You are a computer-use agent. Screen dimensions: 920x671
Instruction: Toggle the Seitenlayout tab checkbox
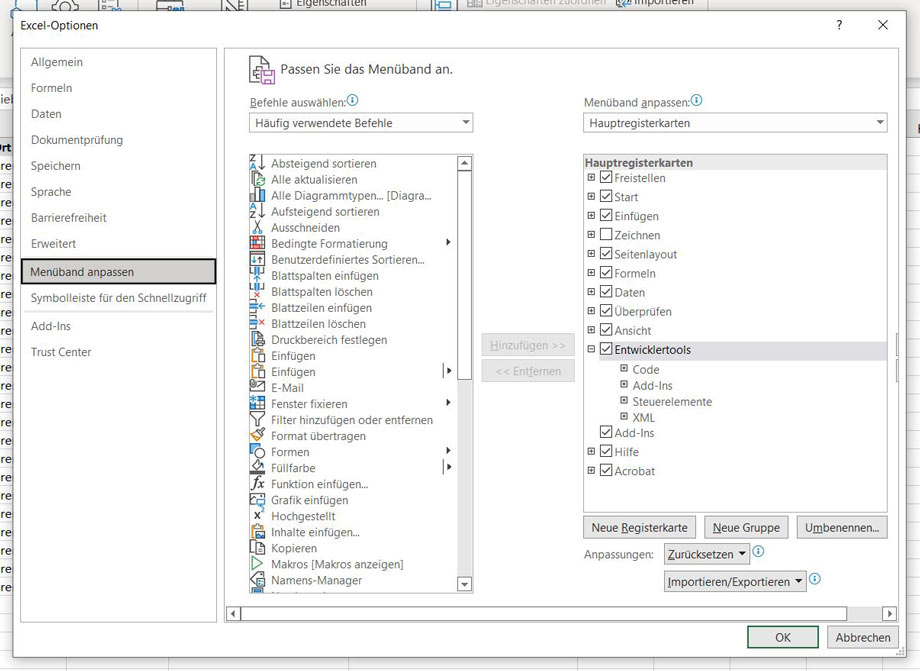[x=606, y=254]
